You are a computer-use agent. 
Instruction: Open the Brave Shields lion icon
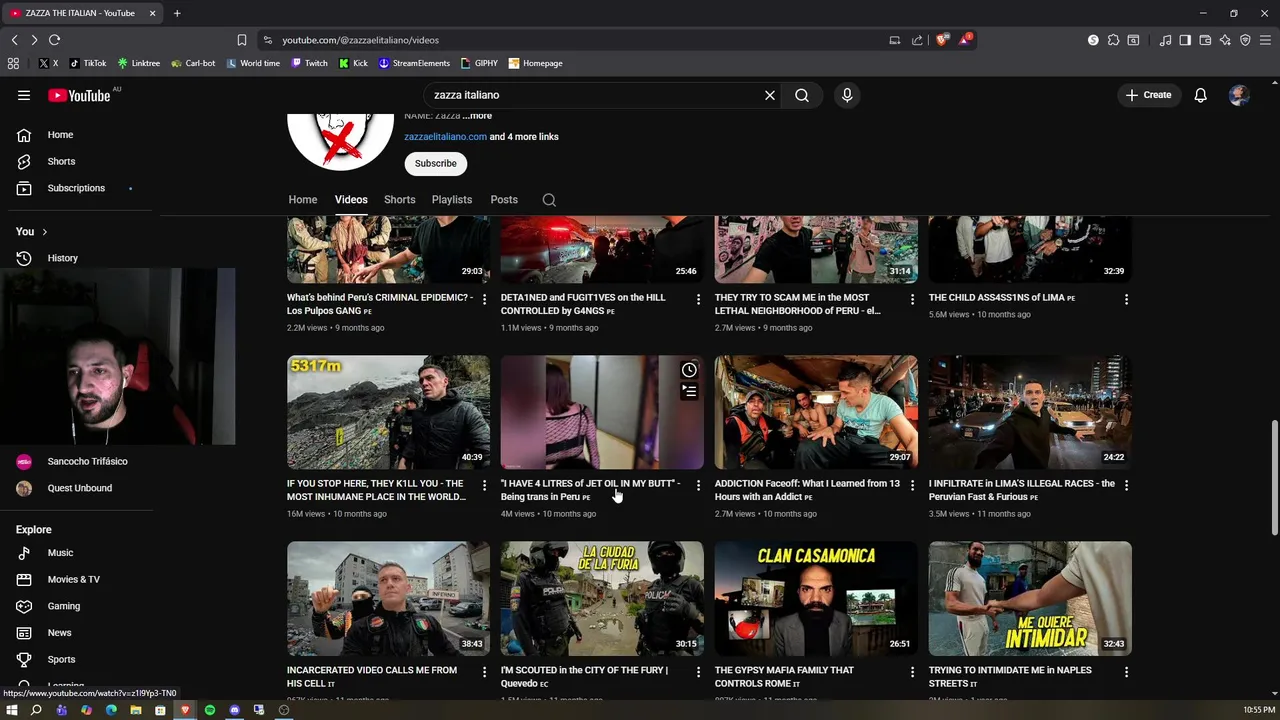[x=941, y=40]
